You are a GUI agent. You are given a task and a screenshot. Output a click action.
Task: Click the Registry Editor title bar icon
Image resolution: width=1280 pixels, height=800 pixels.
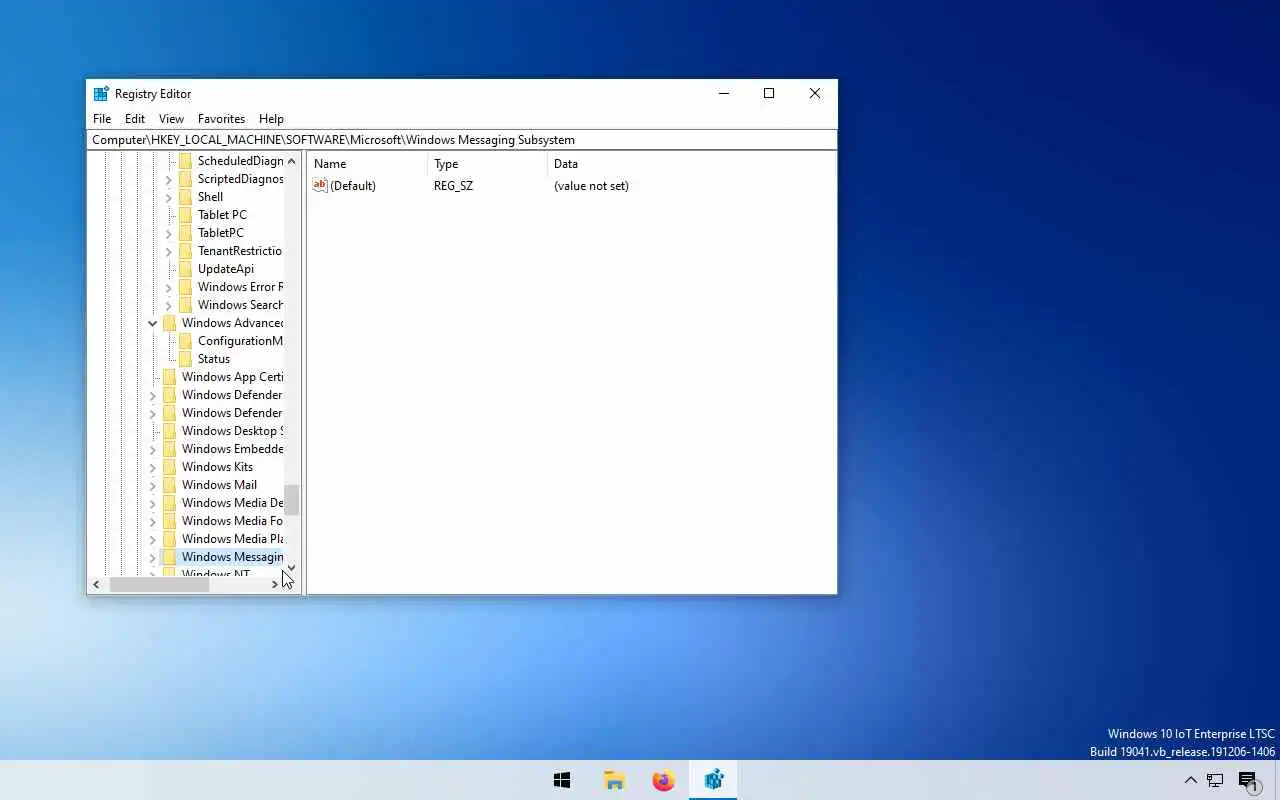click(101, 94)
